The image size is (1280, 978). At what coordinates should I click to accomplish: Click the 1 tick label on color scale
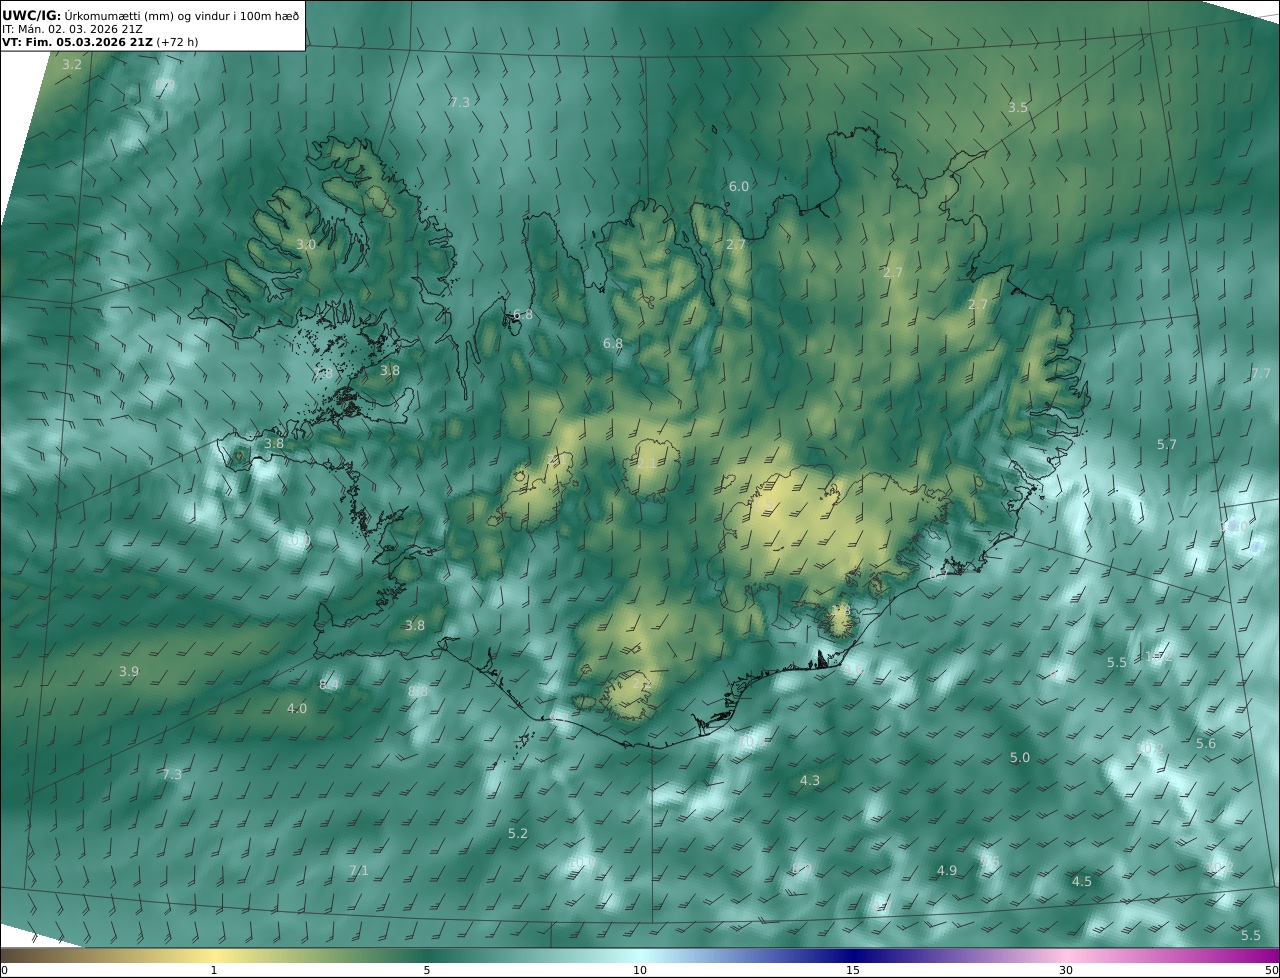pos(214,970)
